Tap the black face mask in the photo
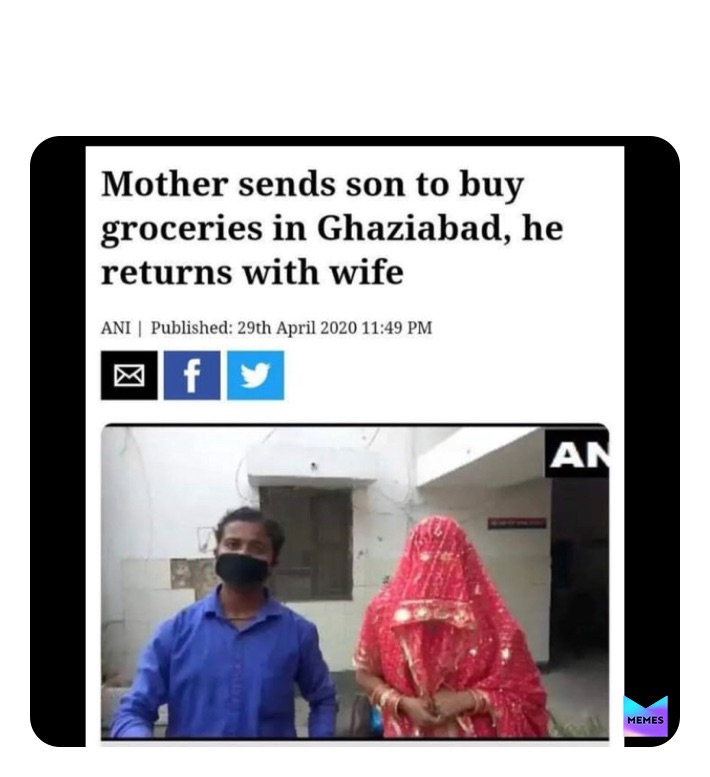 (241, 571)
